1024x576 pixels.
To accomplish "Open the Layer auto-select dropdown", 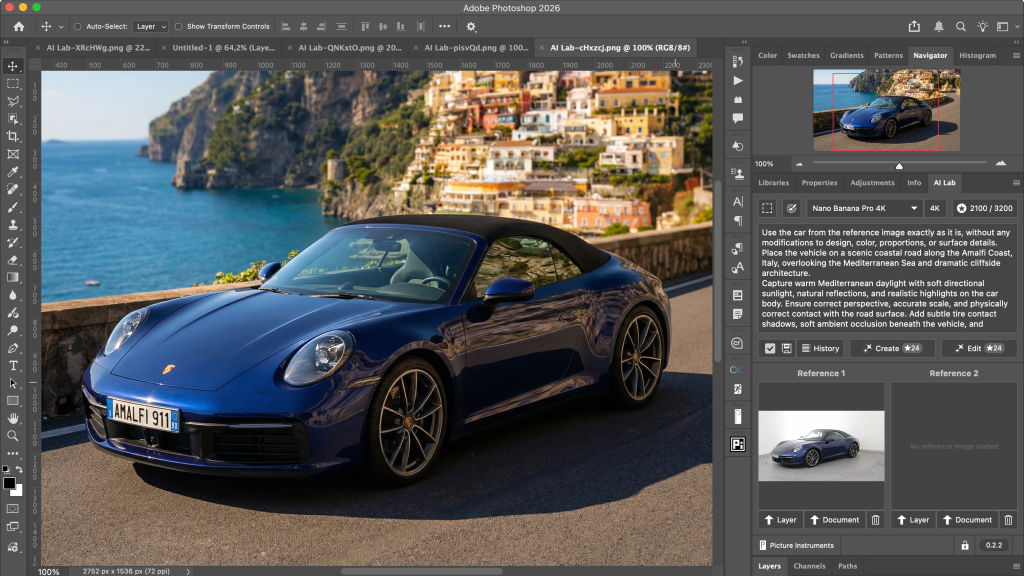I will [150, 27].
